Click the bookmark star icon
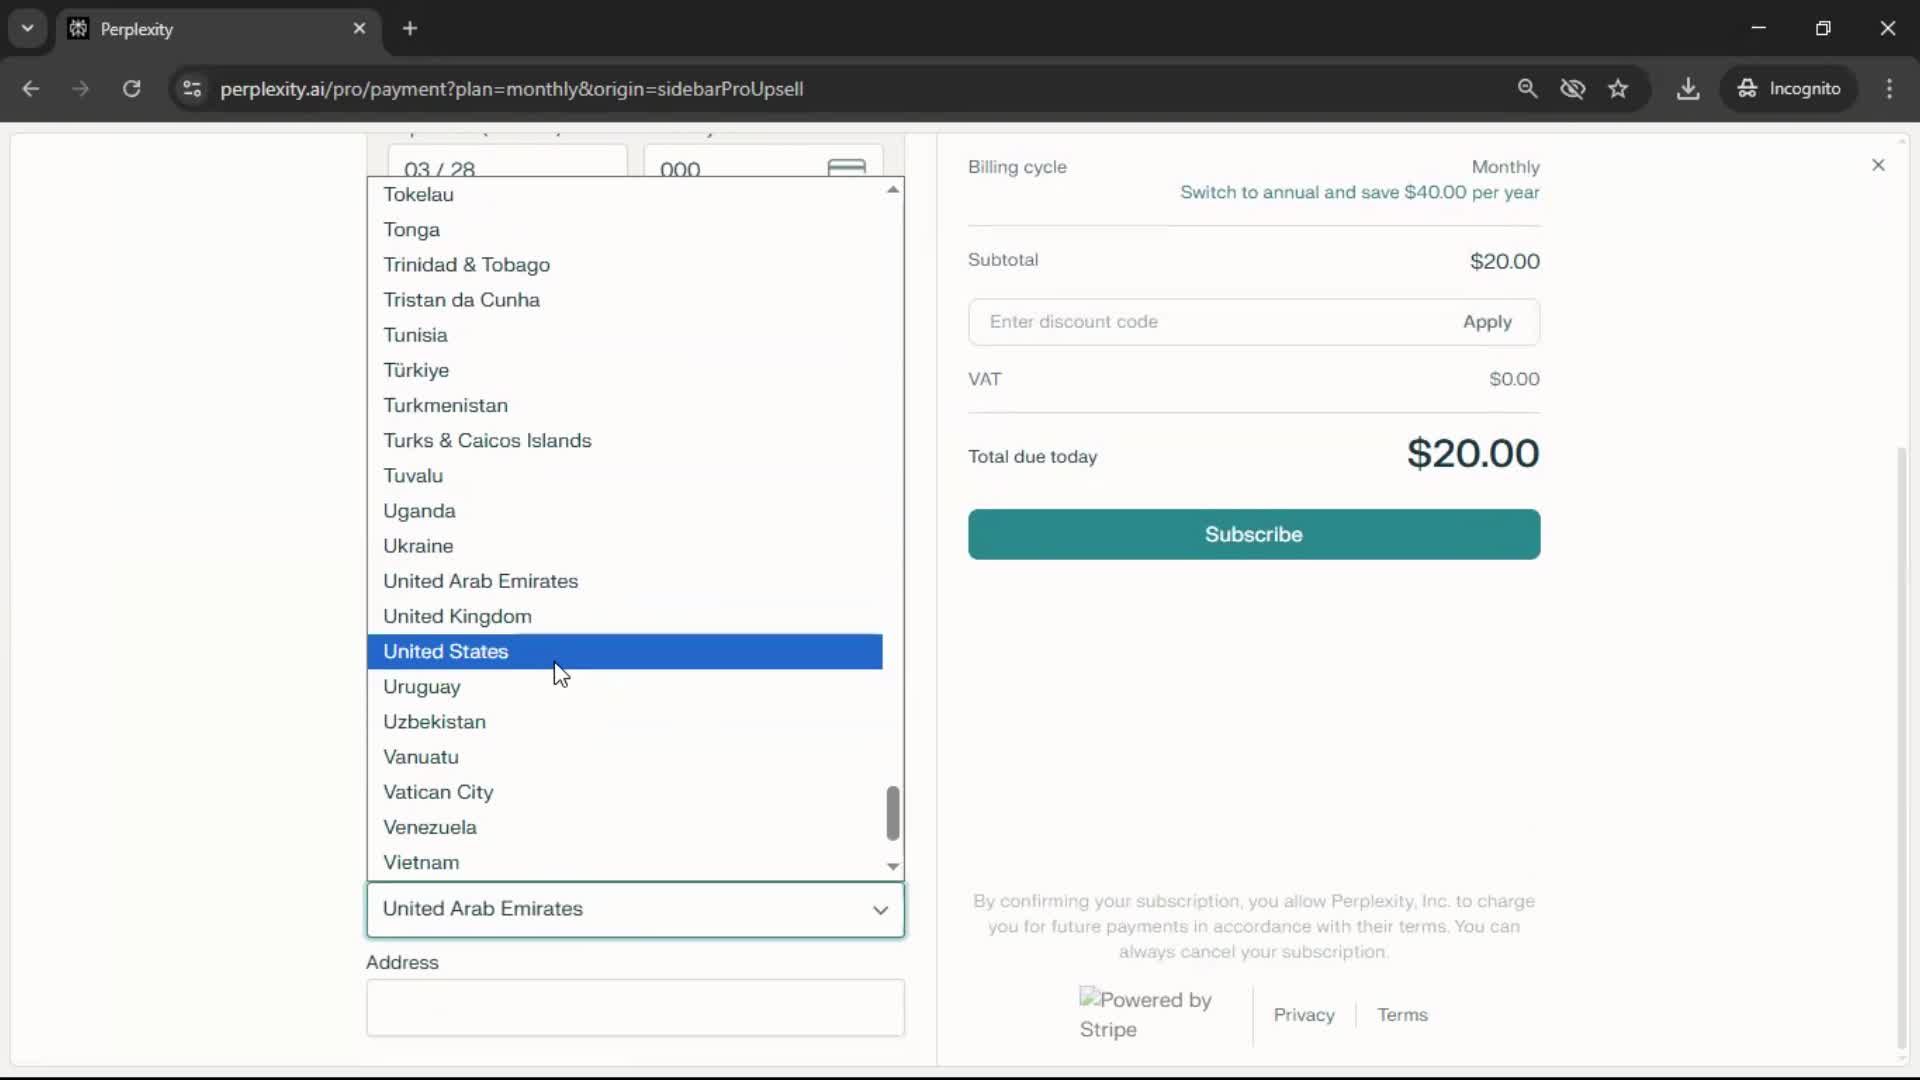The image size is (1920, 1080). [1618, 89]
